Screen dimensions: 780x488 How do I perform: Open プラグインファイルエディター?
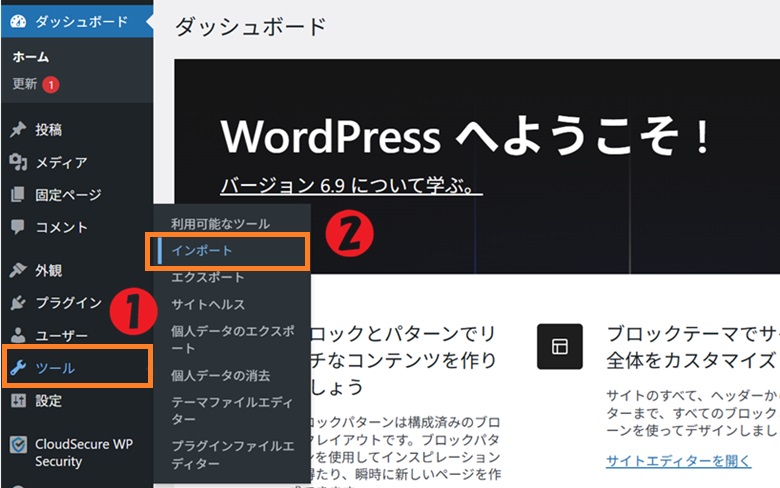233,455
